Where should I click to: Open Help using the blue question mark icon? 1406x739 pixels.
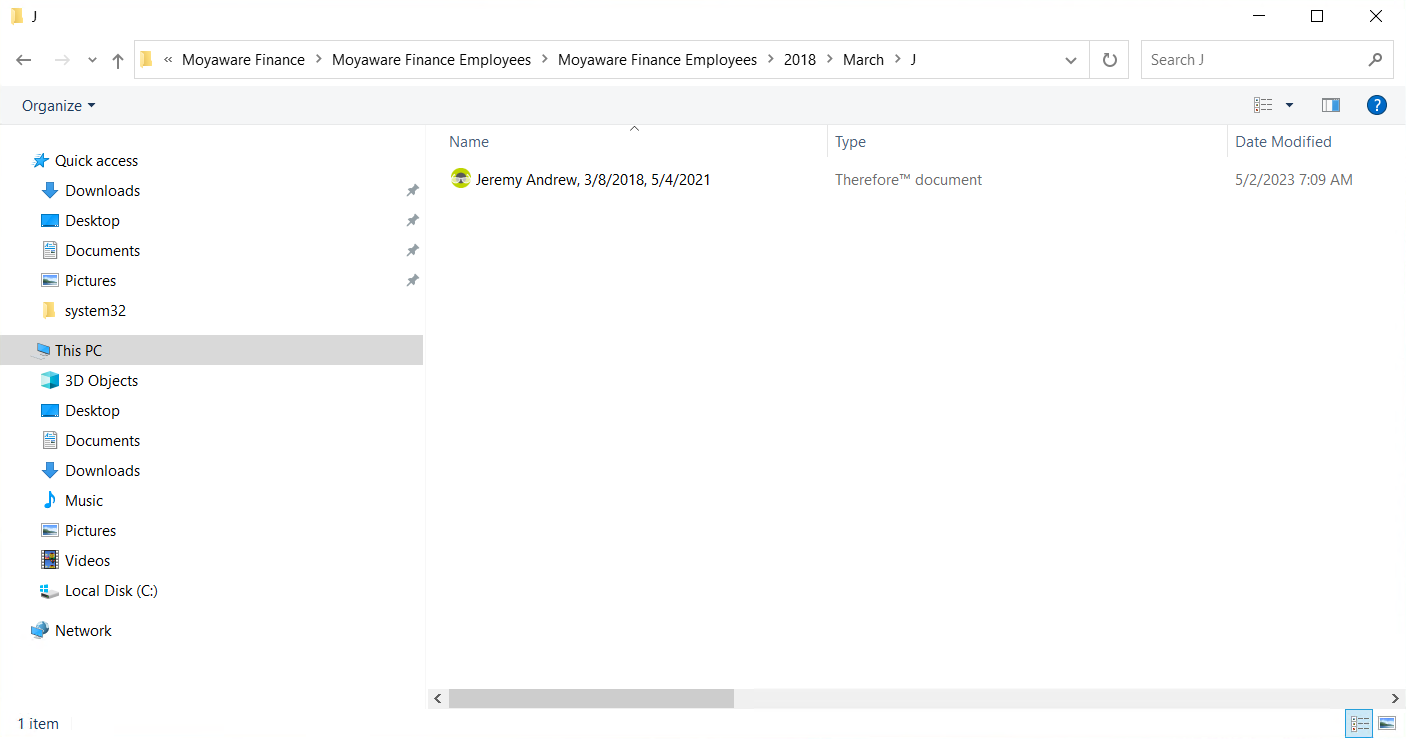pos(1377,105)
